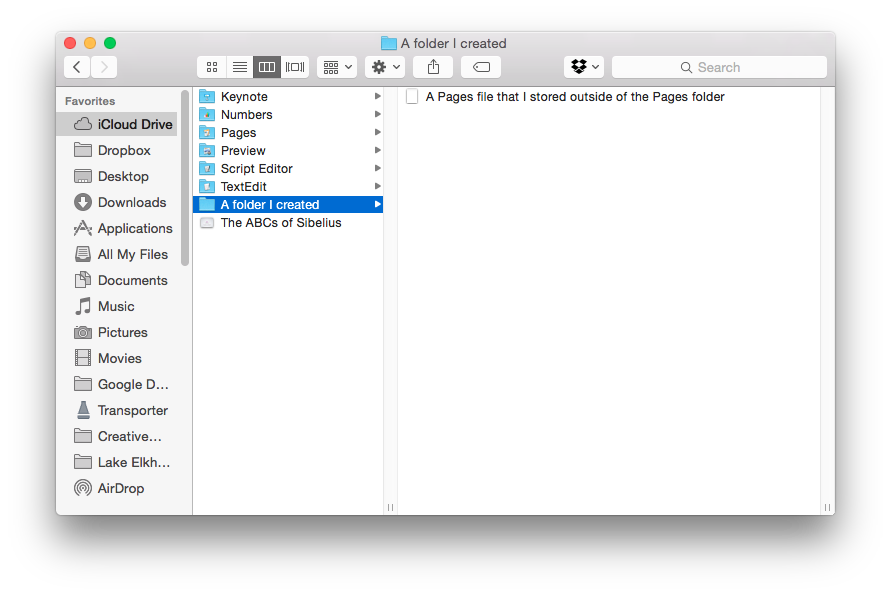Open Music in the sidebar
891x595 pixels.
(x=117, y=306)
